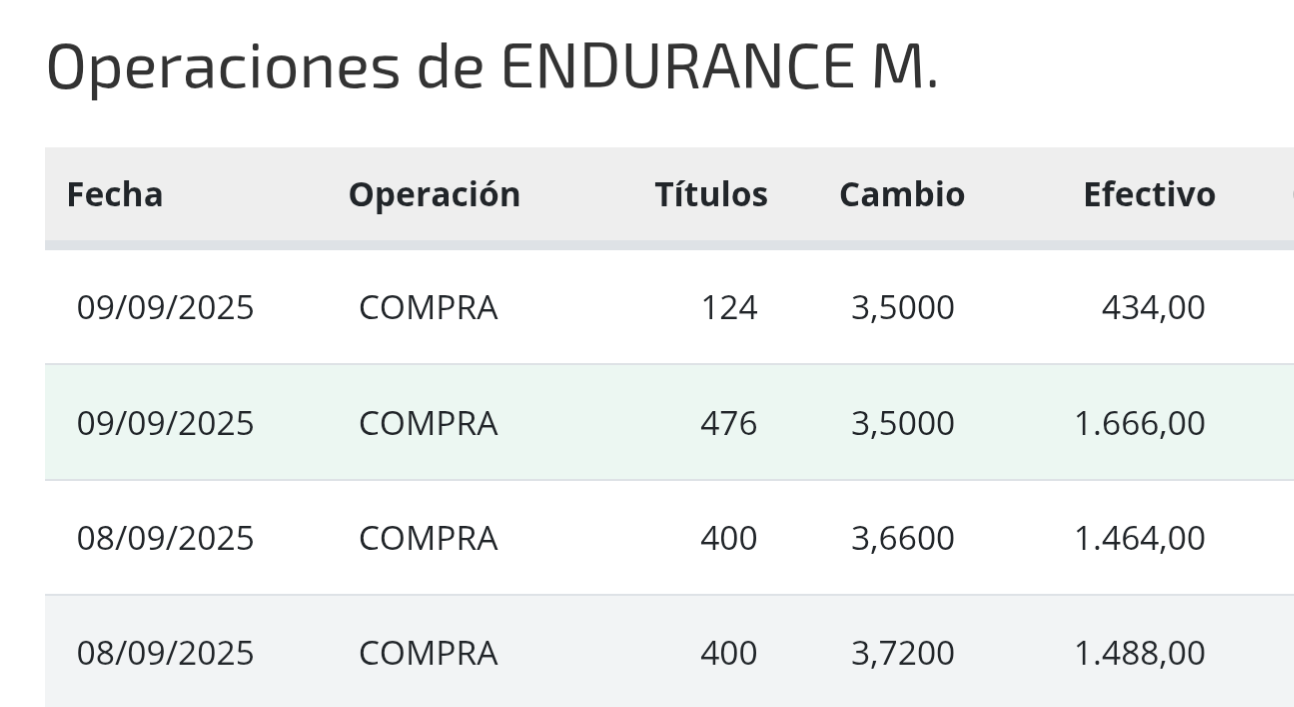Click the date in the 1.464,00 row
The image size is (1294, 707).
166,539
